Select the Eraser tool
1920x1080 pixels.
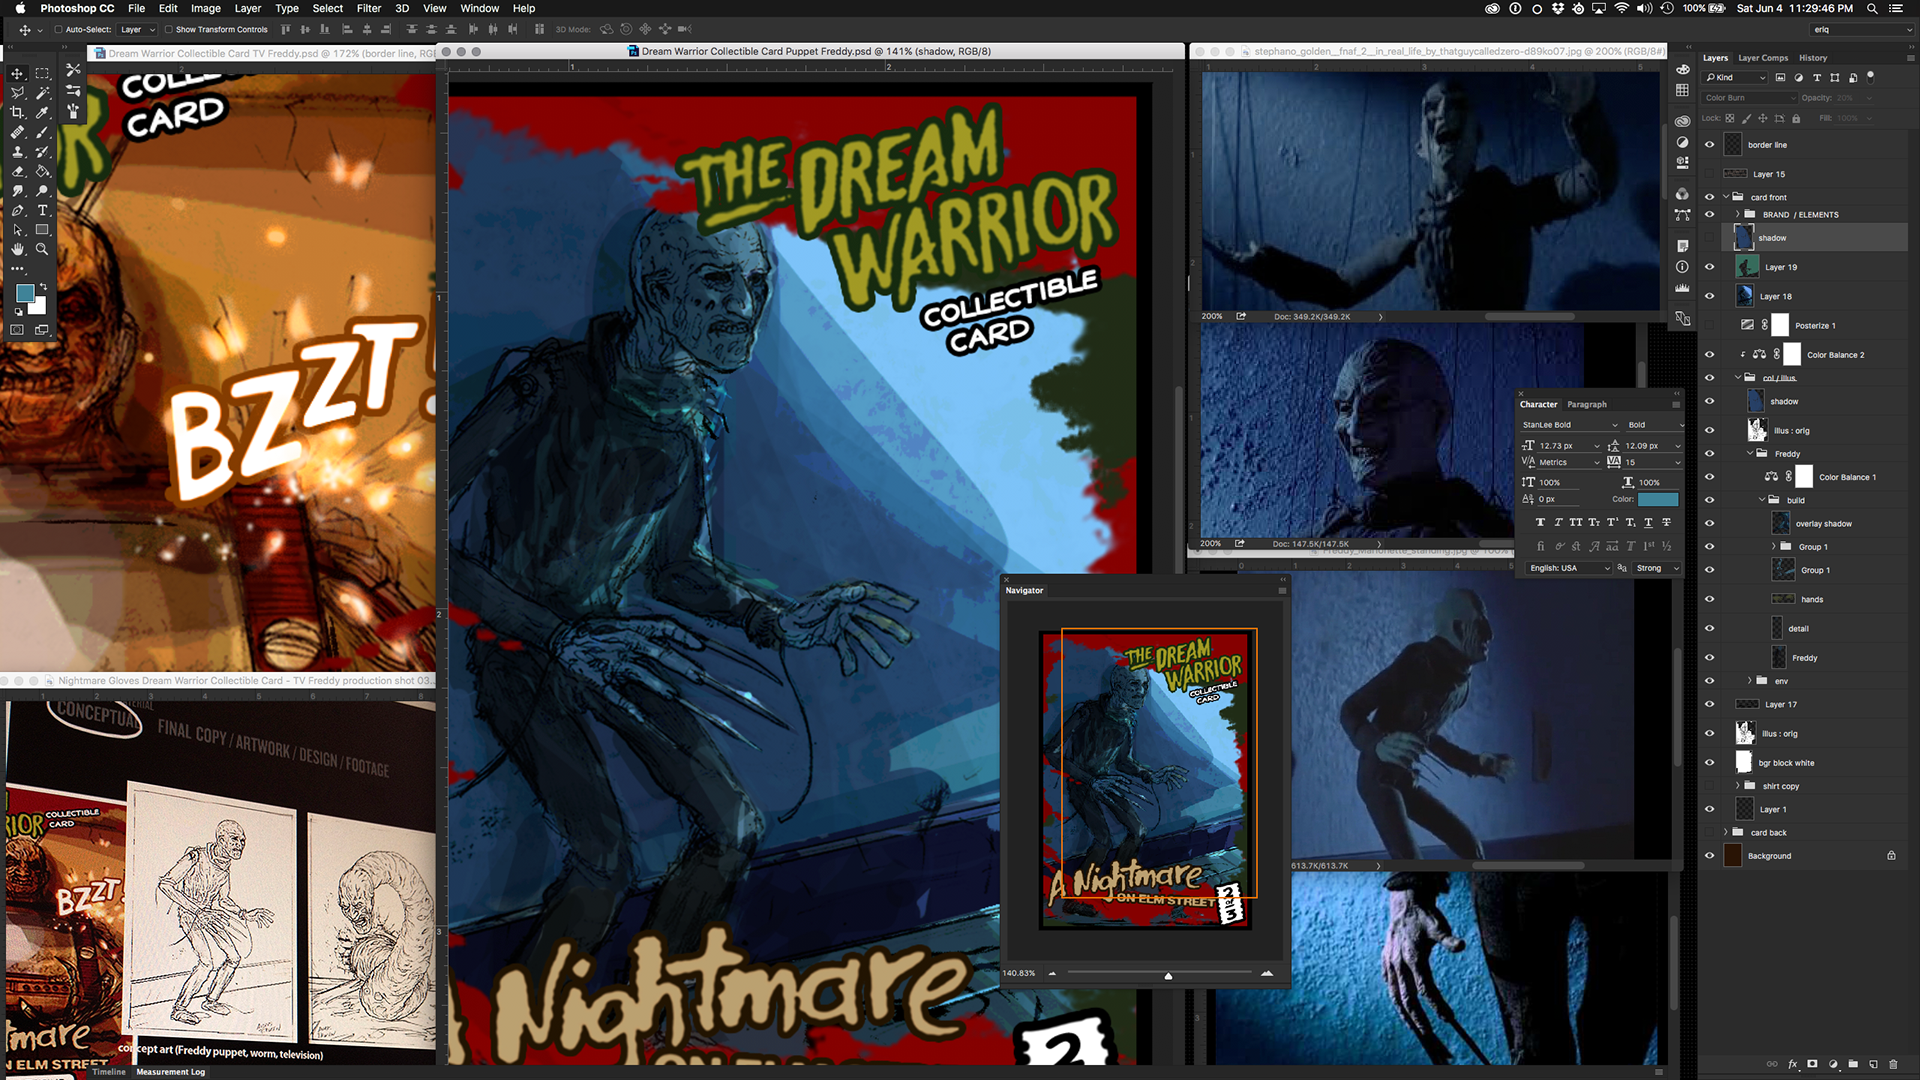coord(17,171)
